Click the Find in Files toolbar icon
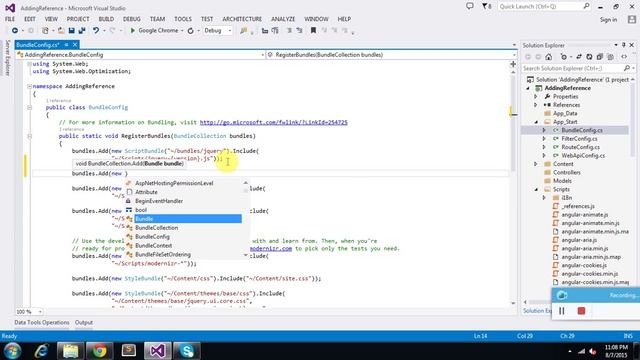Viewport: 640px width, 360px height. (244, 31)
